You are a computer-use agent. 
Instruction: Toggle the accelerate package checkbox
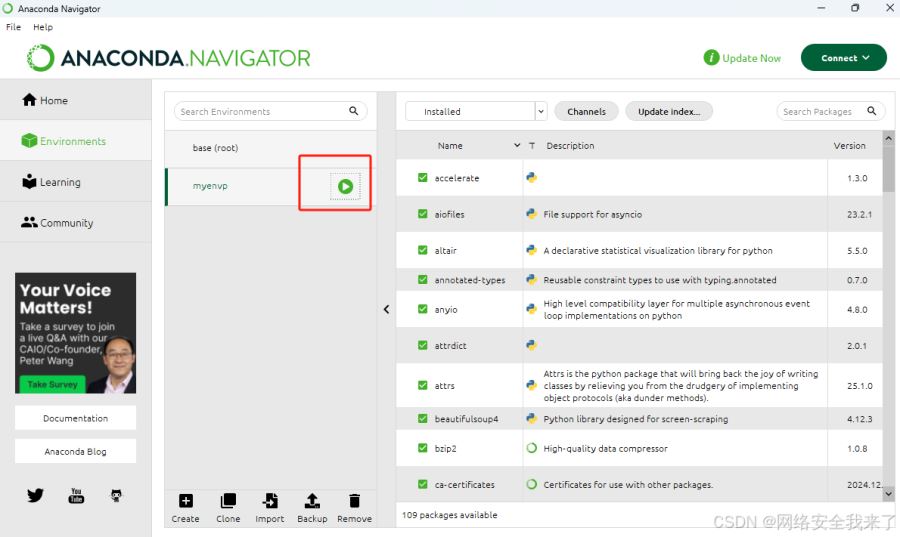(422, 178)
